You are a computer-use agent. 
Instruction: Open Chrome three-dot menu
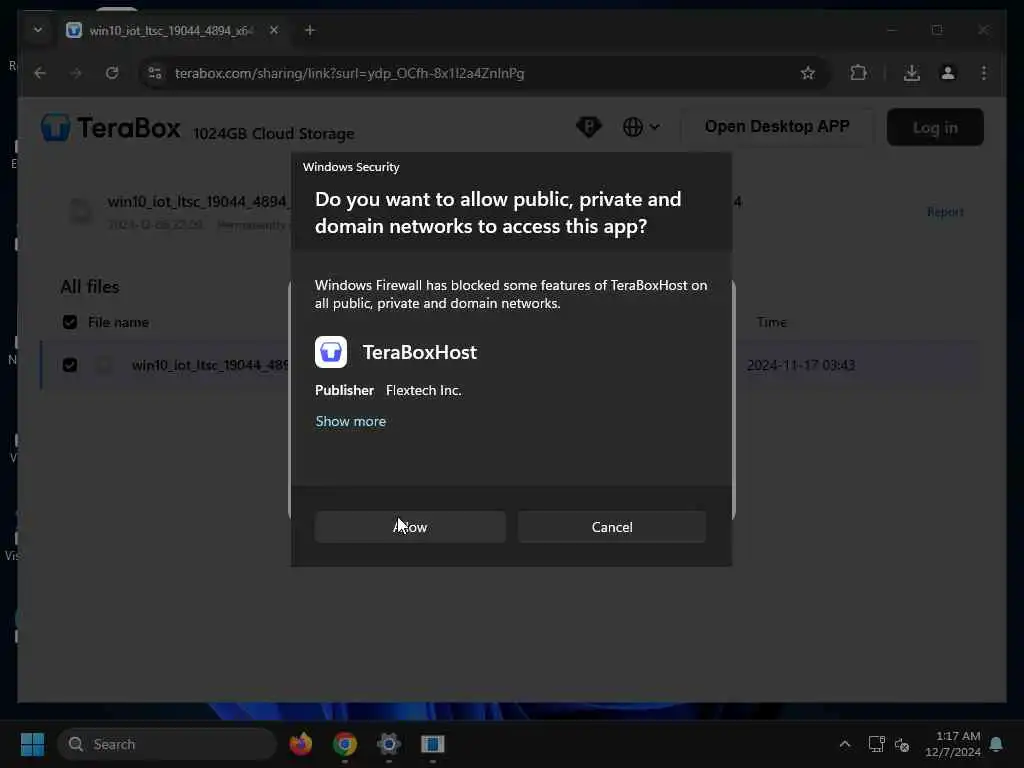[x=984, y=73]
